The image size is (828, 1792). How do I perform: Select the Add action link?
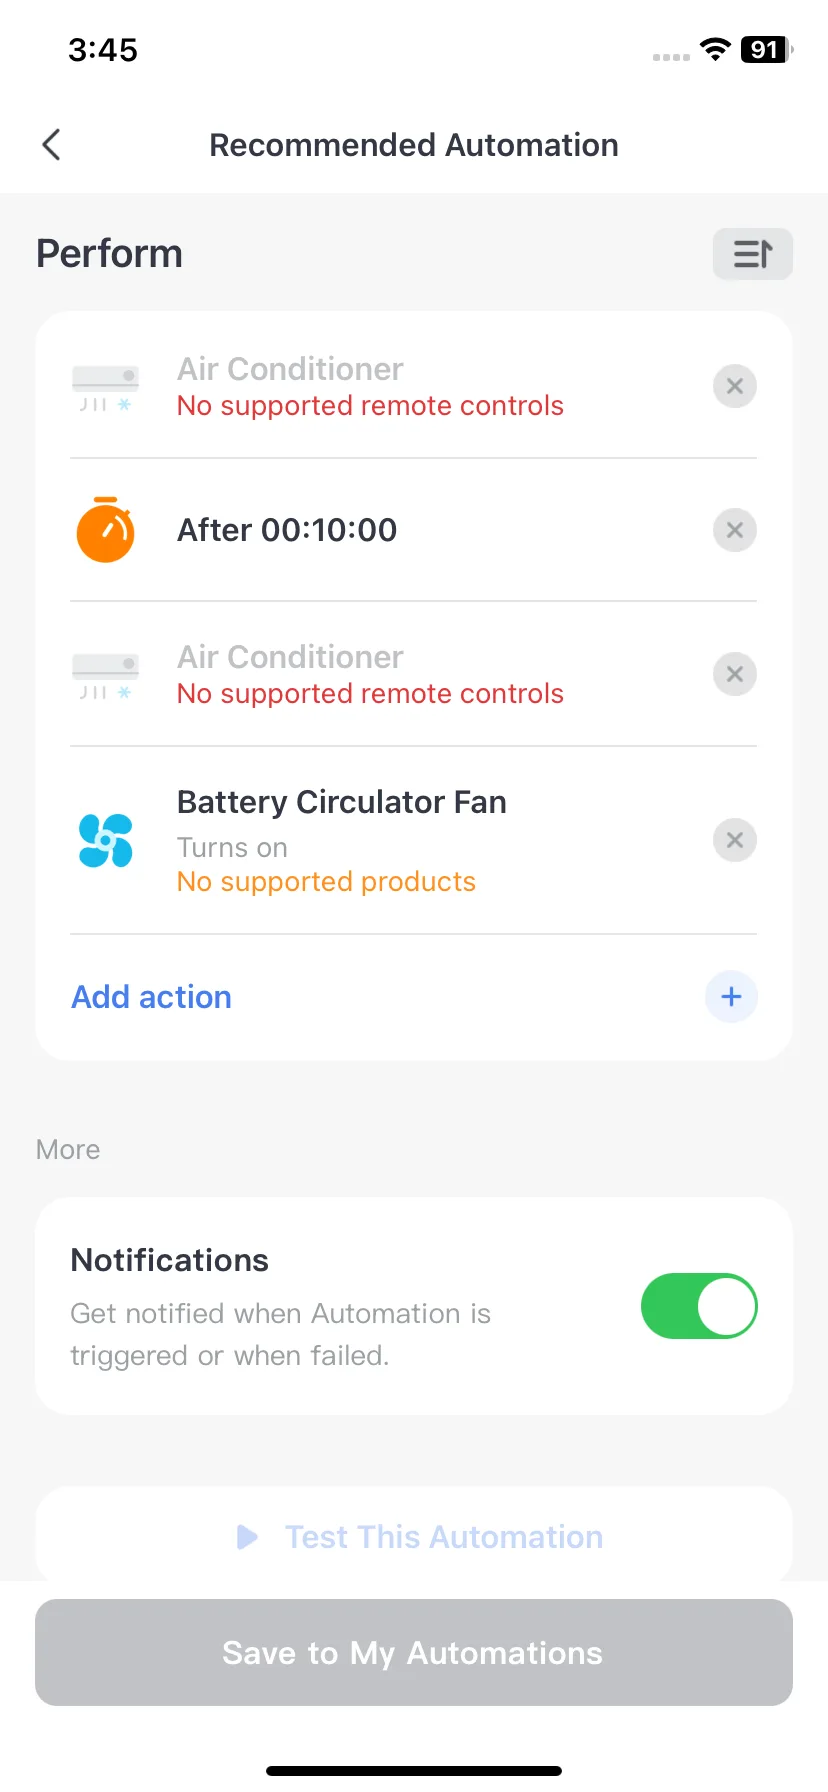pos(152,997)
